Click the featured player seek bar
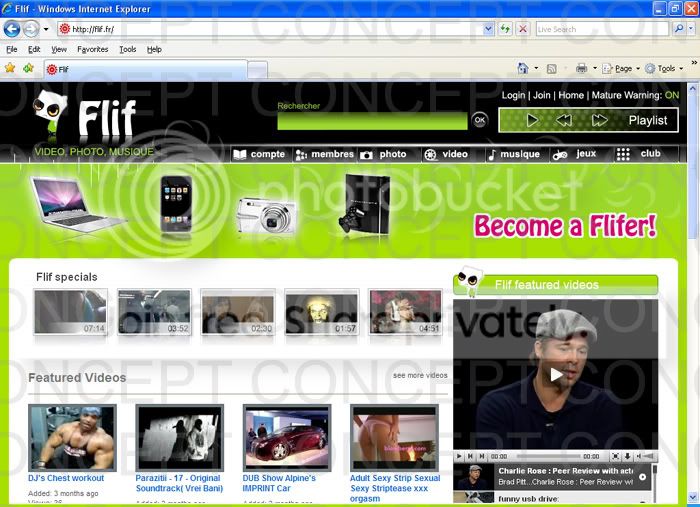 click(x=548, y=456)
